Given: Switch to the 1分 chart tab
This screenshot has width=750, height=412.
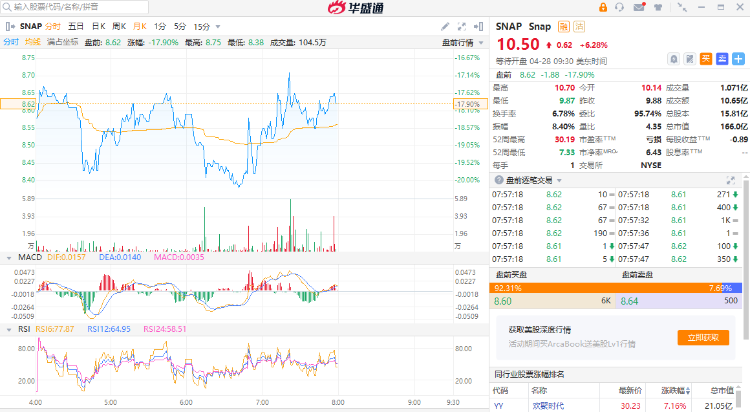Looking at the screenshot, I should tap(160, 26).
